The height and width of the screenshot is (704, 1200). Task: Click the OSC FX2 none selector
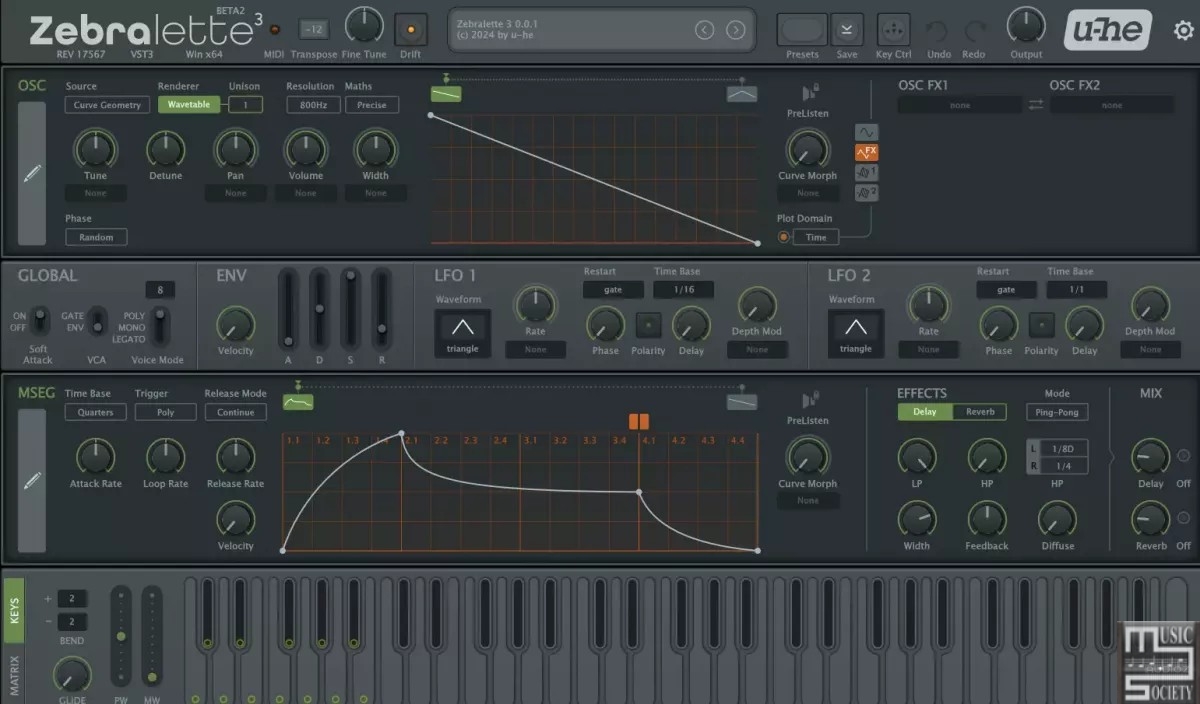(x=1112, y=105)
